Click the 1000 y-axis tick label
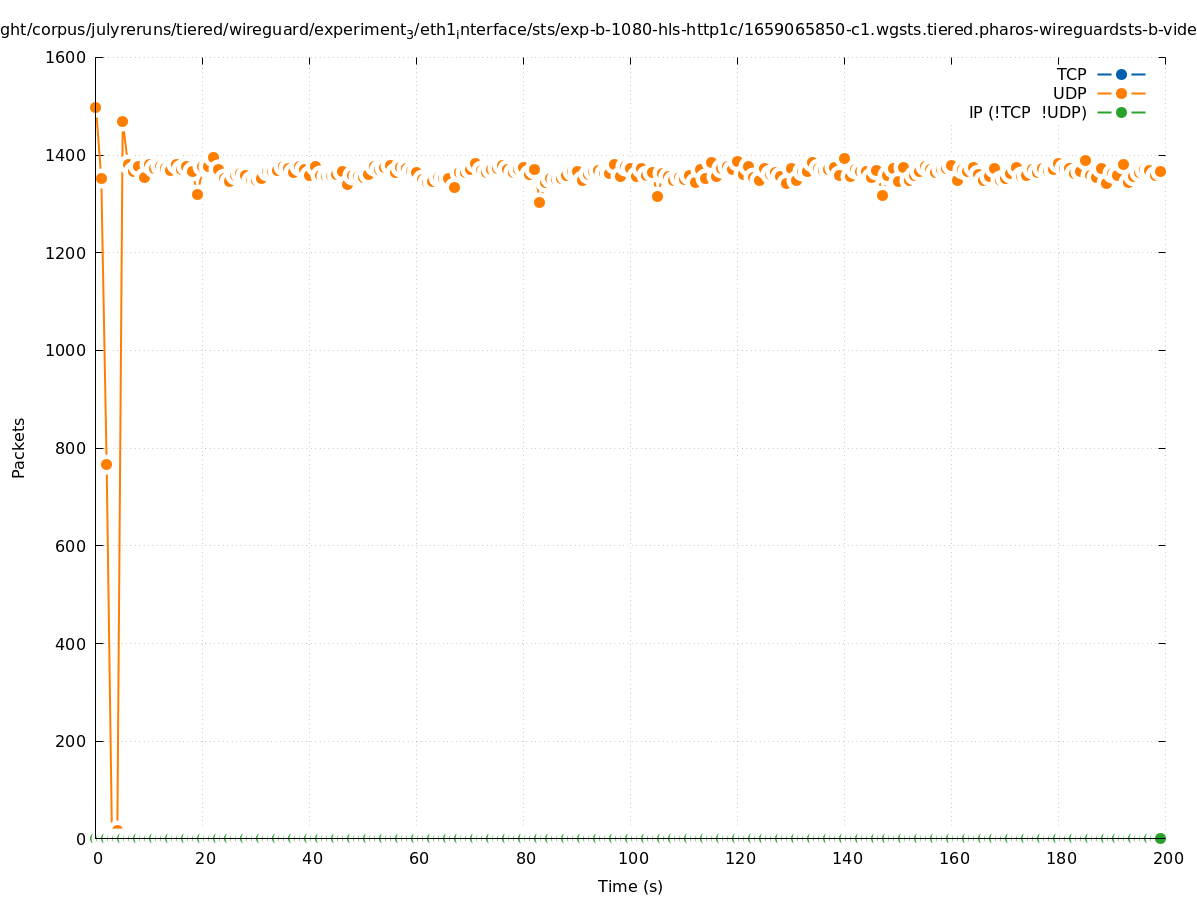The image size is (1197, 900). pyautogui.click(x=67, y=350)
